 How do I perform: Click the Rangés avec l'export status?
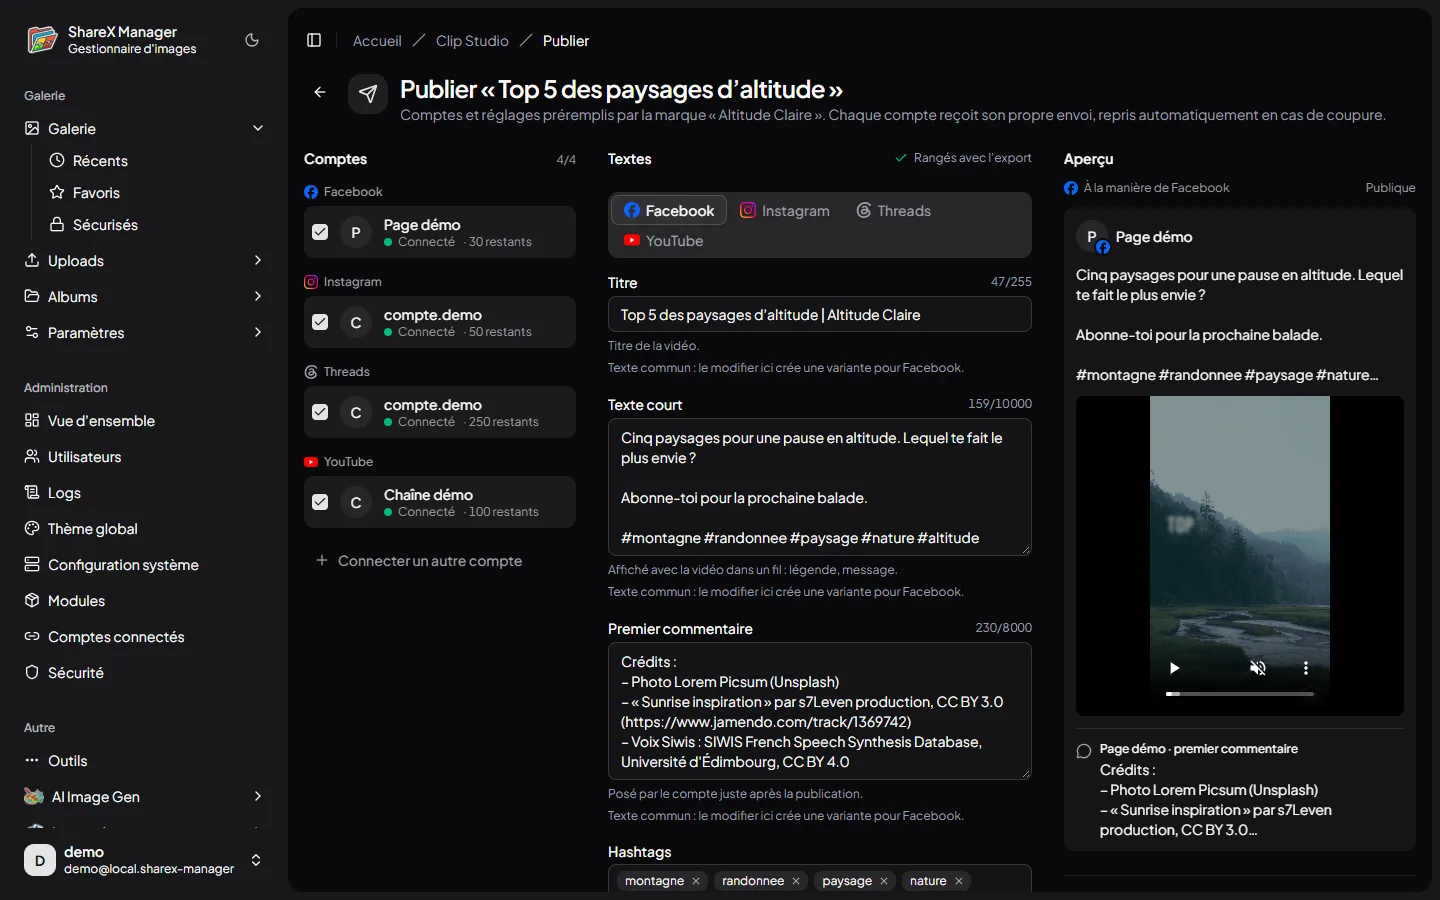(963, 158)
